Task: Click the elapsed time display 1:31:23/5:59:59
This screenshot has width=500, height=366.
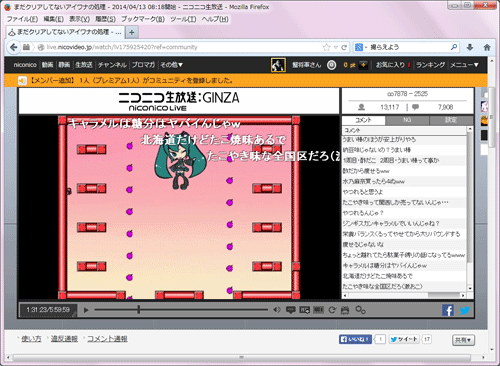Action: [48, 310]
